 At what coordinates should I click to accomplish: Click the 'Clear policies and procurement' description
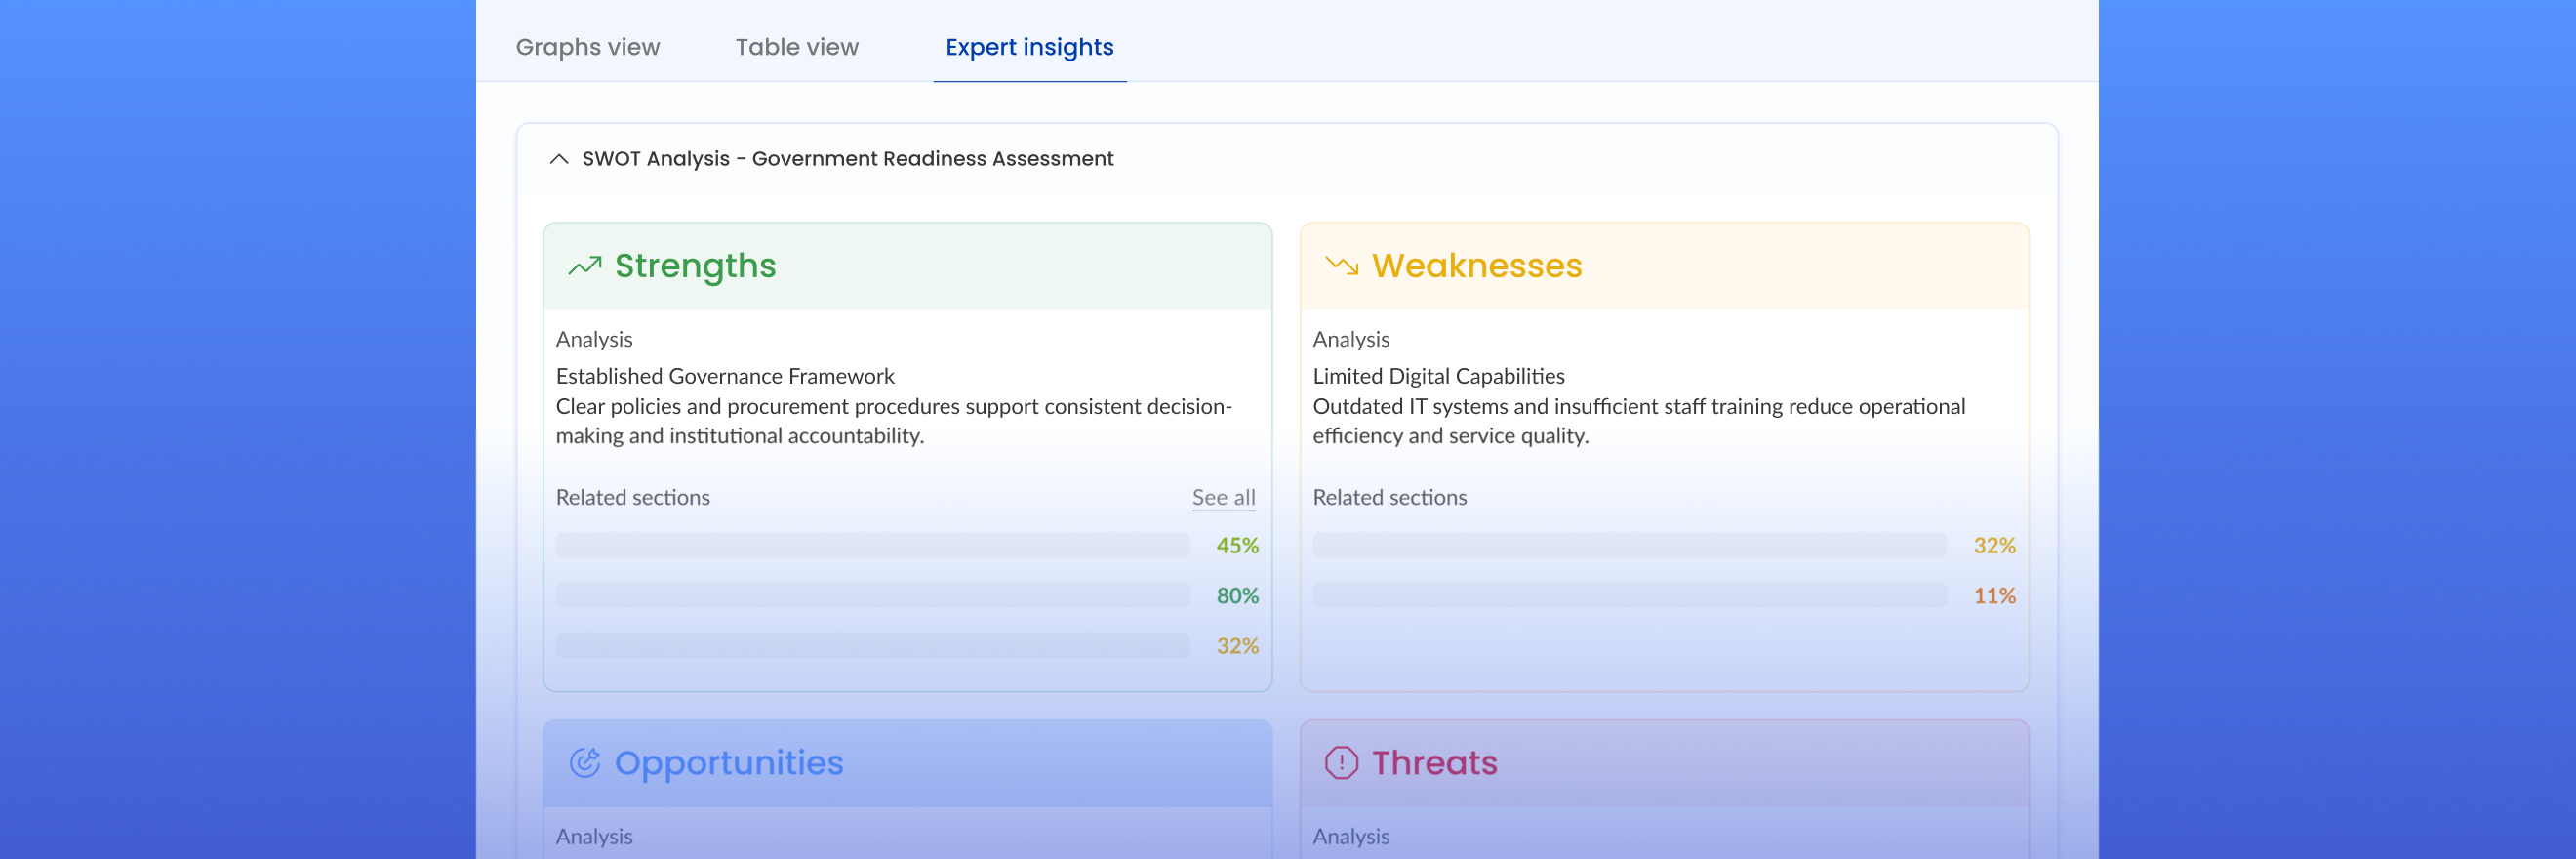(x=894, y=422)
